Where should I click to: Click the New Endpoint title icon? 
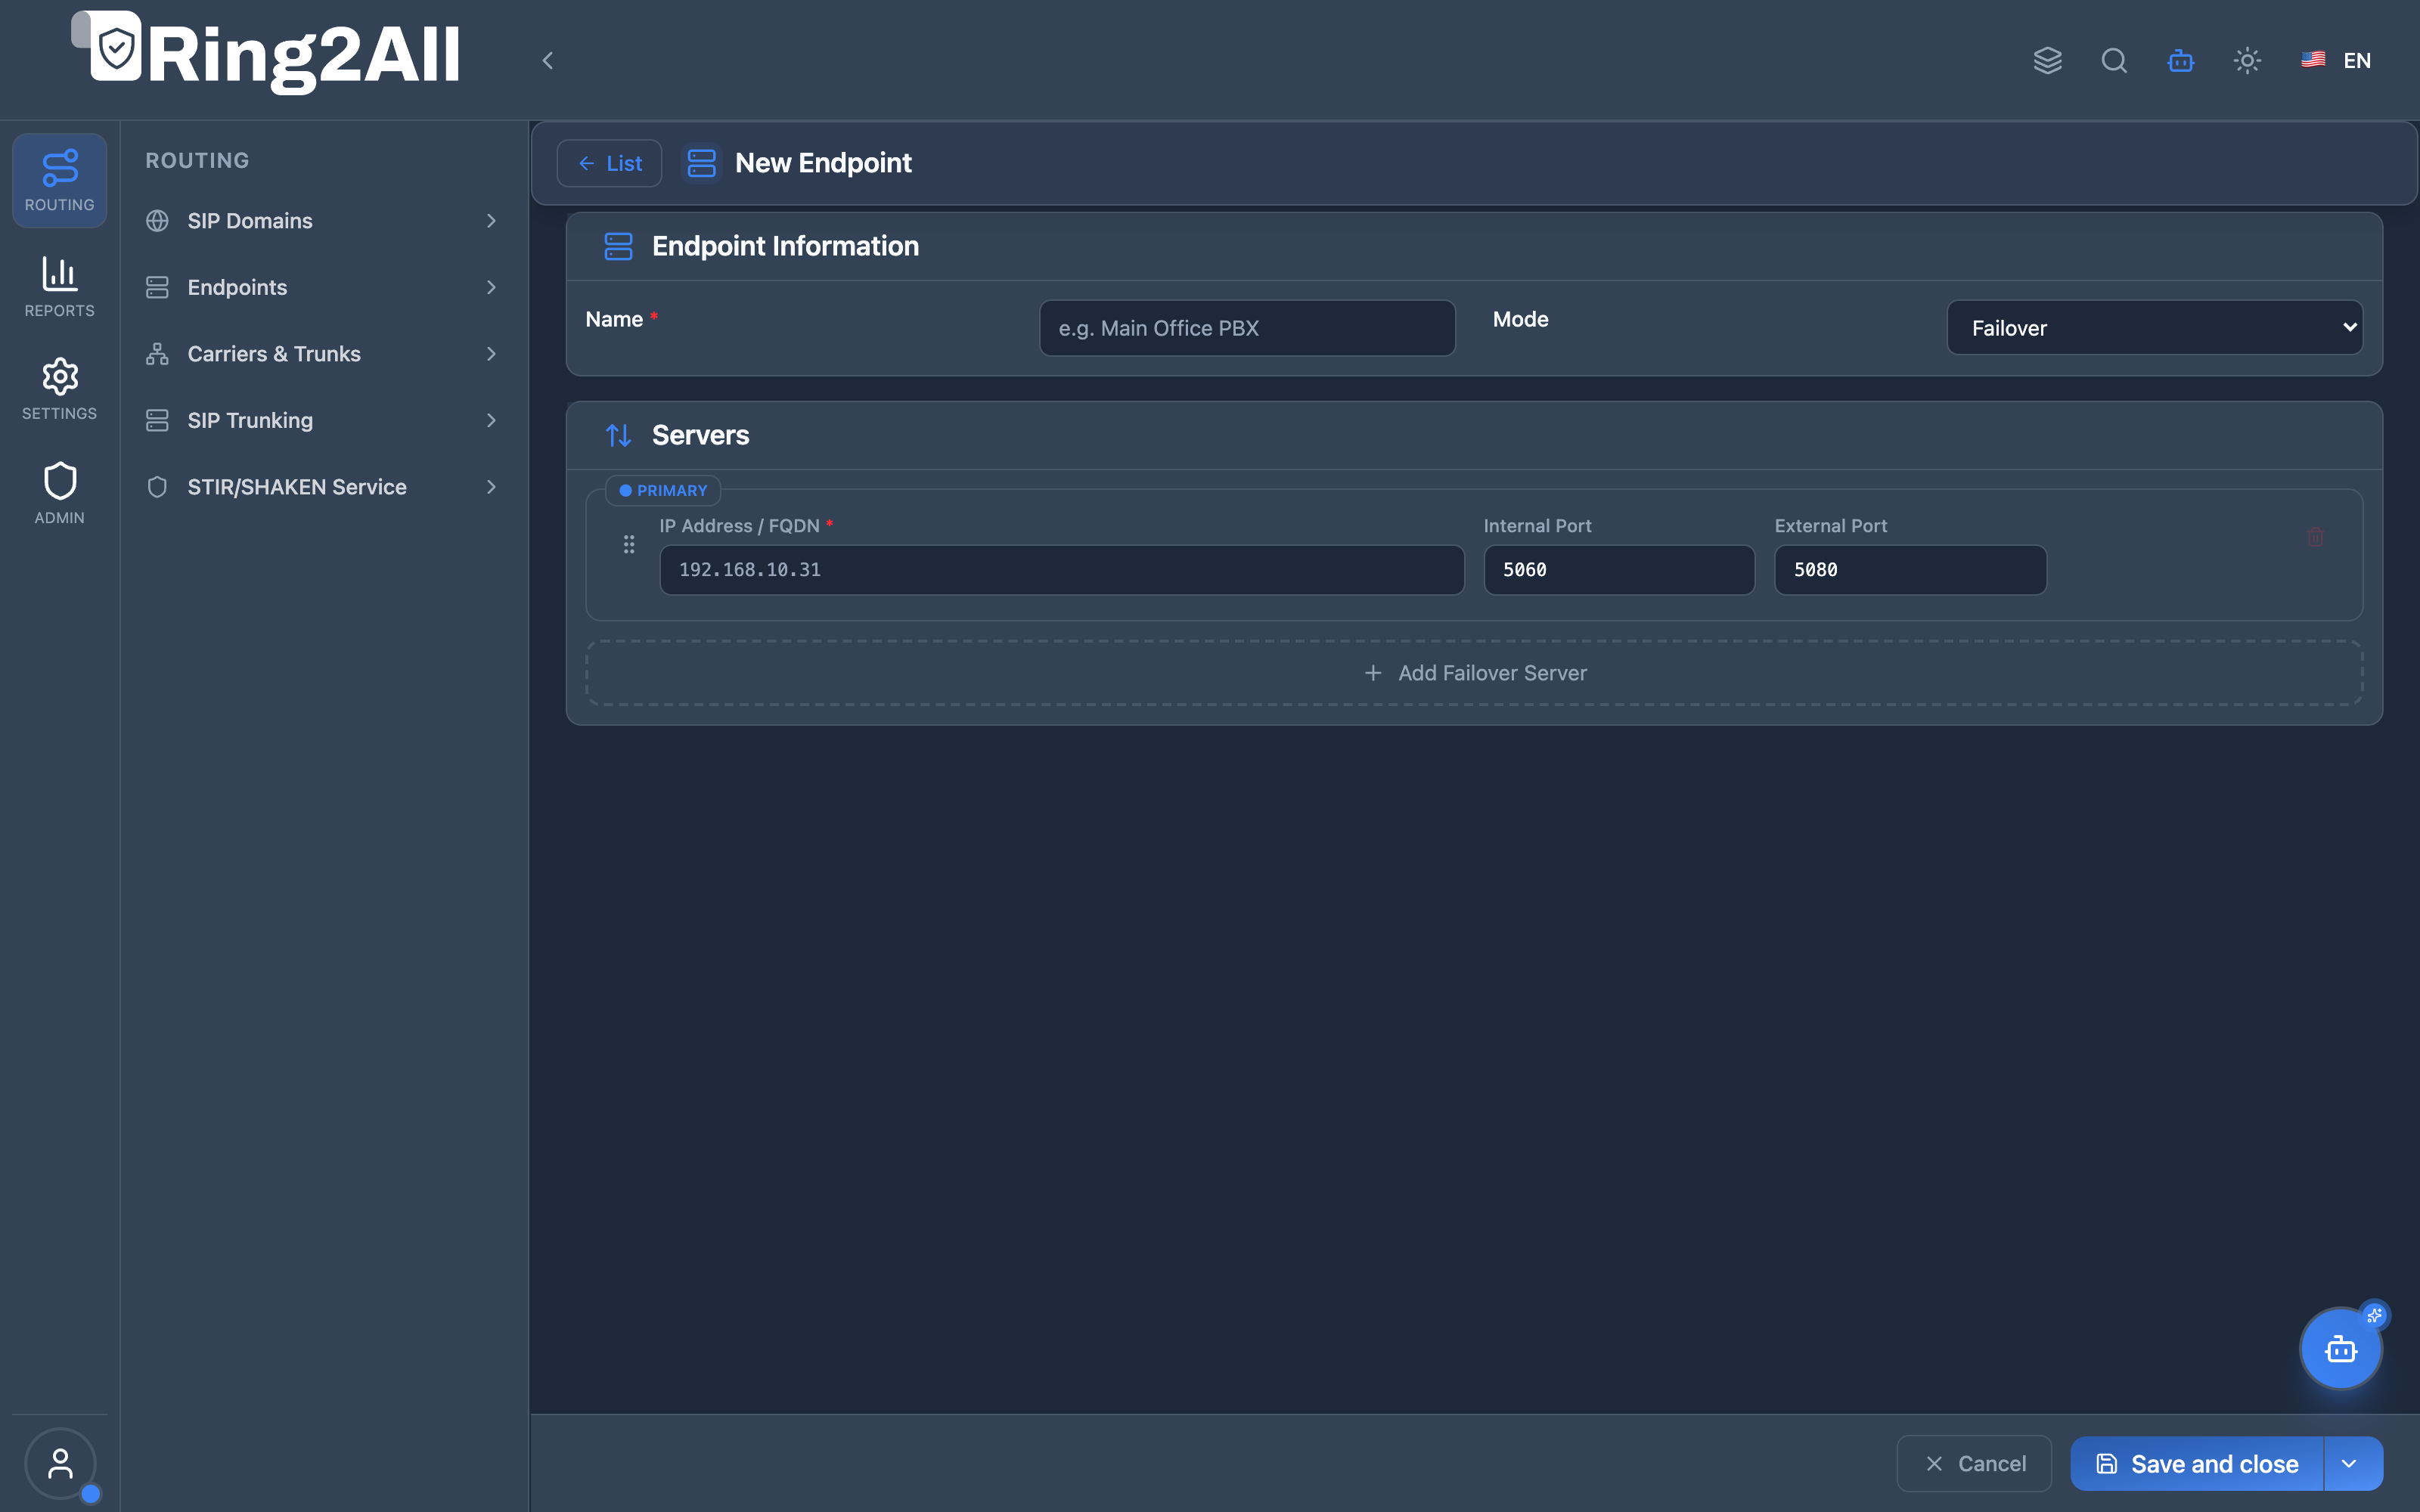point(701,163)
